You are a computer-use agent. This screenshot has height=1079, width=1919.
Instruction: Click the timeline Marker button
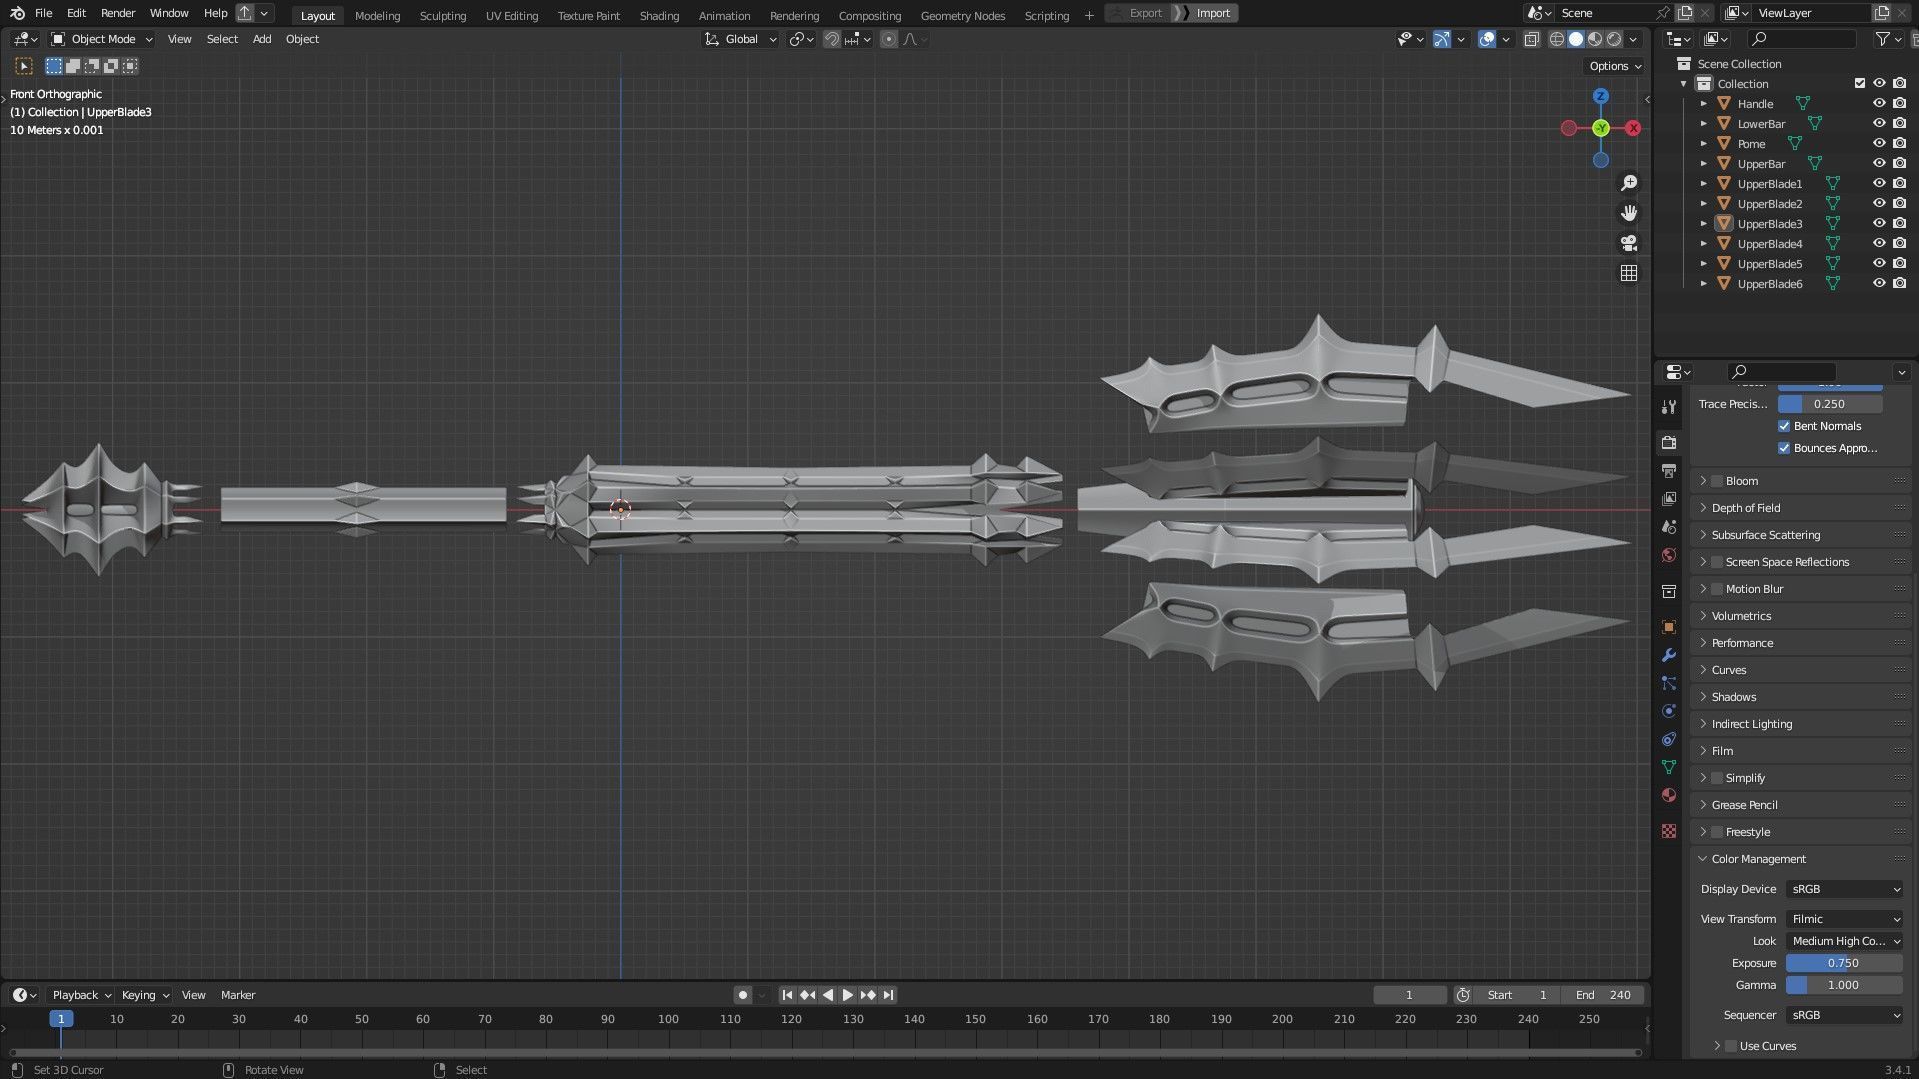238,995
